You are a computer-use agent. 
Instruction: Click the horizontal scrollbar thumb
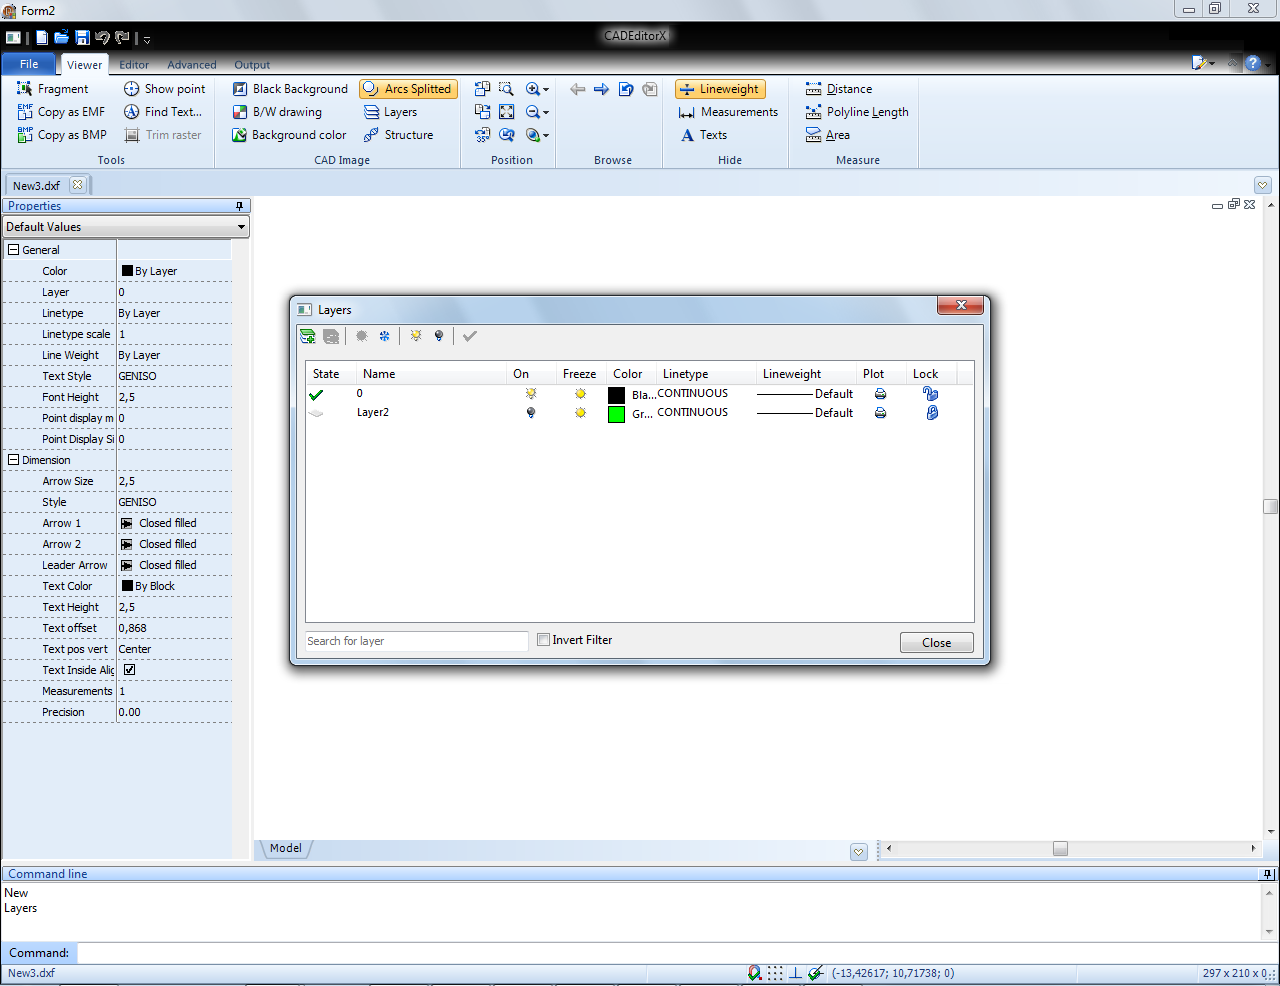1060,848
